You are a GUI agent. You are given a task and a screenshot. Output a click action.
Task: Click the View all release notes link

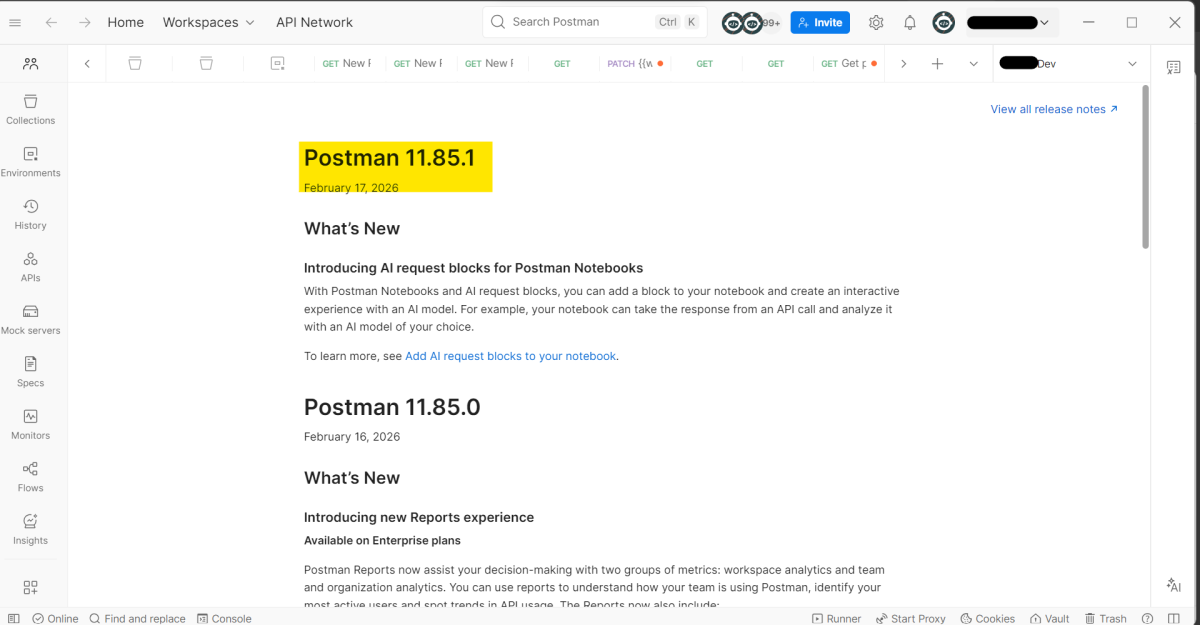point(1047,109)
